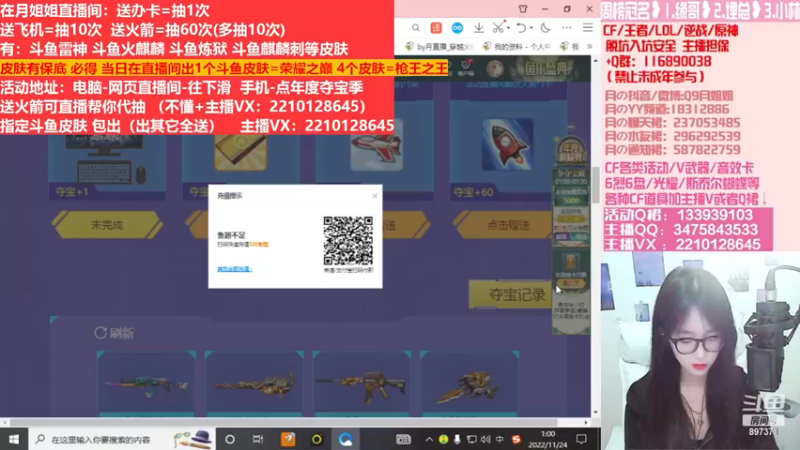Select the gold M4 rifle skin thumbnail

point(362,383)
